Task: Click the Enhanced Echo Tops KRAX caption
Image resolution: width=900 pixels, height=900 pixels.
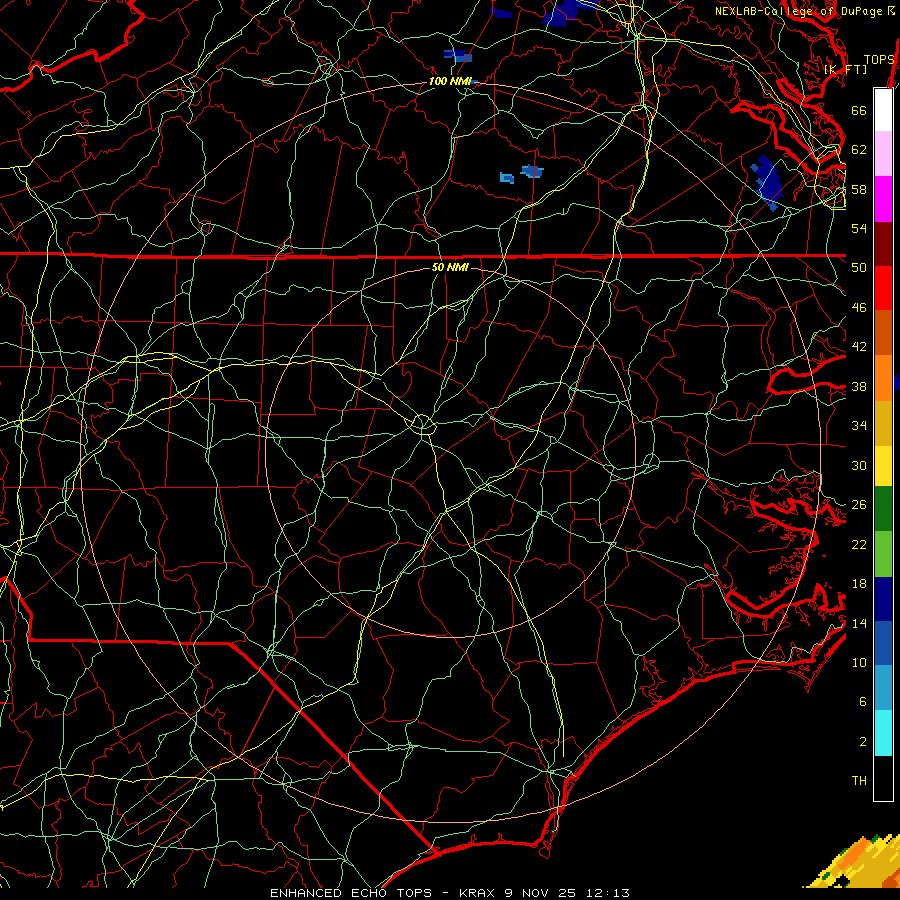Action: [450, 893]
